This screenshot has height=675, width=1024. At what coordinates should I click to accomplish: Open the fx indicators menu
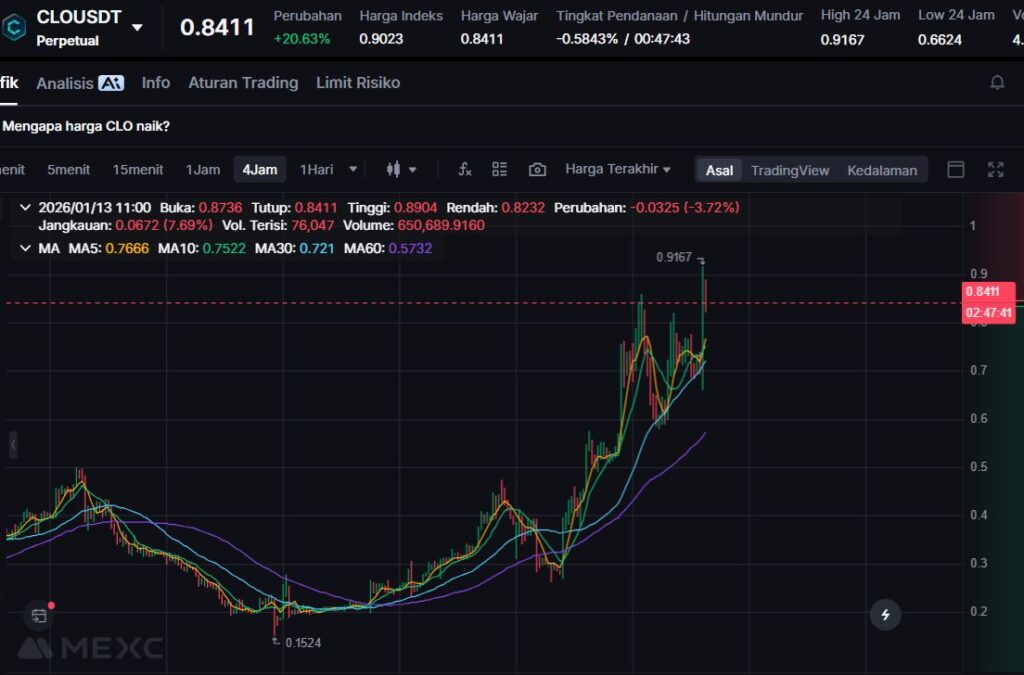click(465, 170)
